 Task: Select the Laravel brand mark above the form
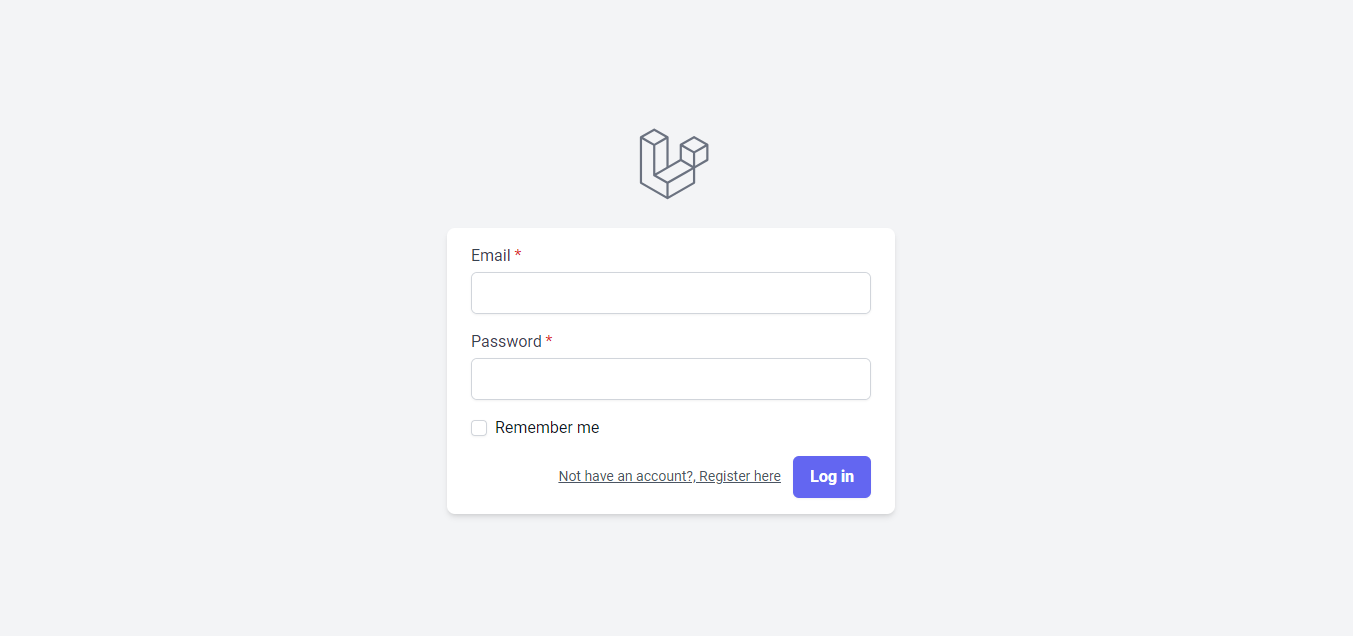click(x=673, y=163)
